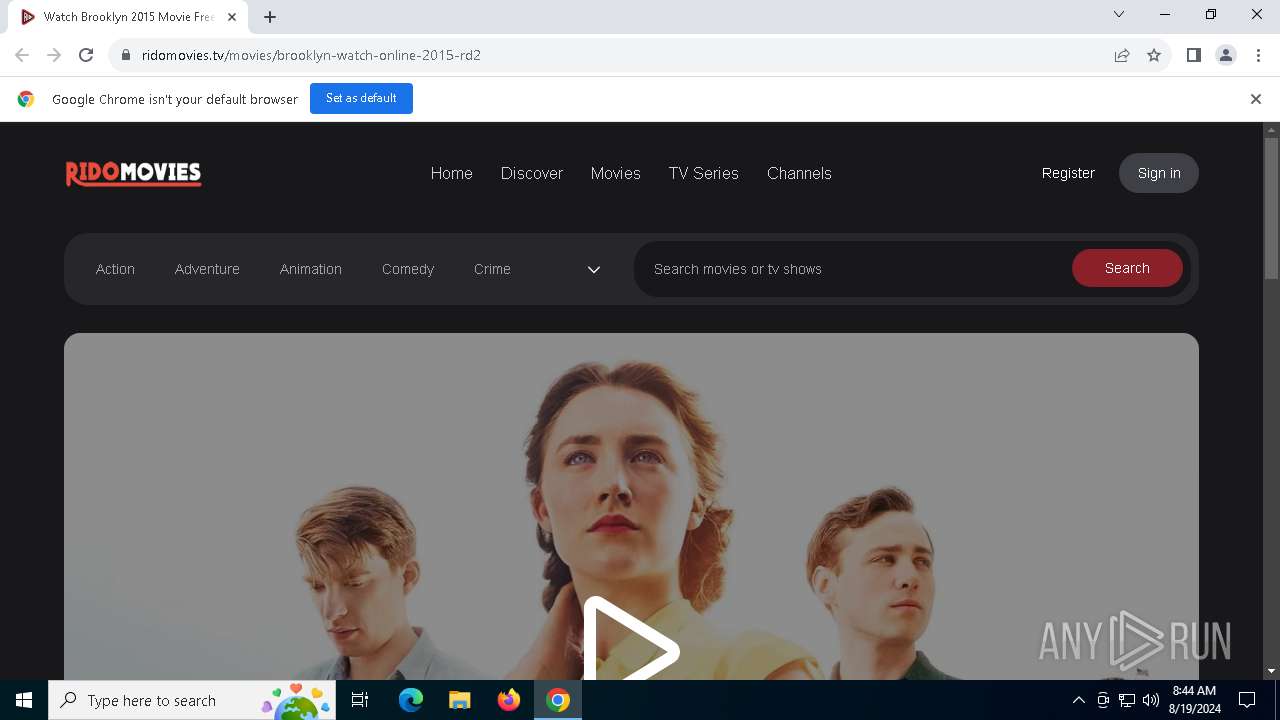Viewport: 1280px width, 720px height.
Task: Reload the current page
Action: [86, 55]
